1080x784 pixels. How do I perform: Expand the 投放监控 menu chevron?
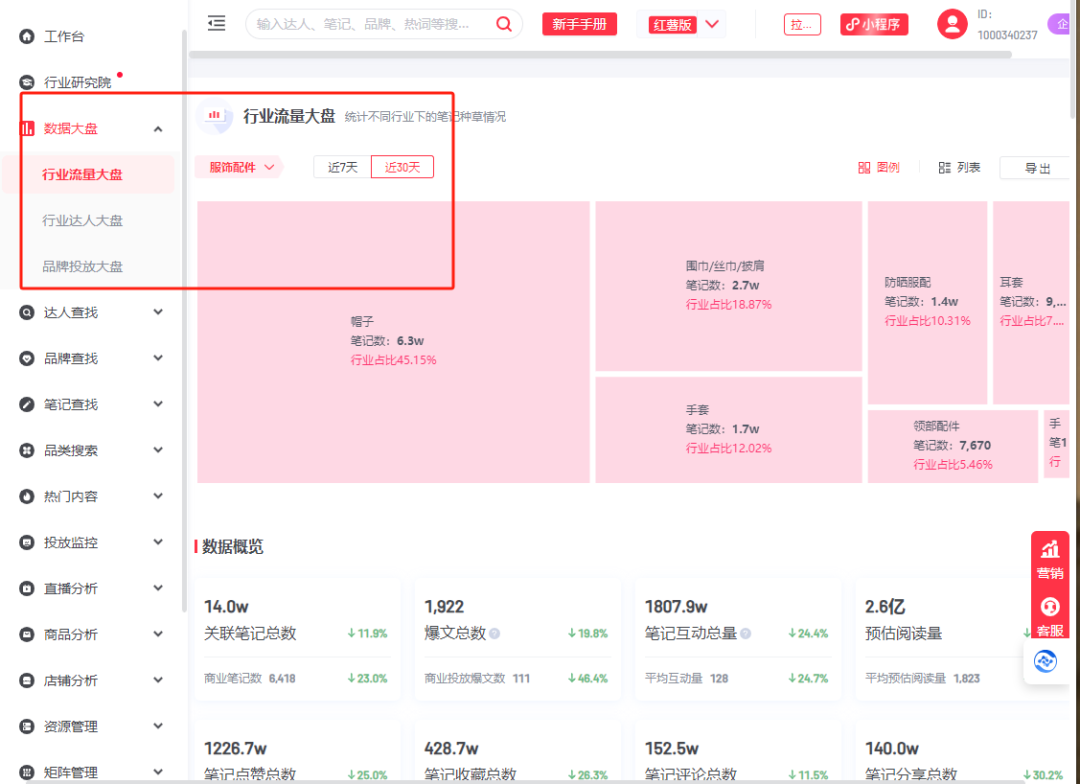click(158, 542)
